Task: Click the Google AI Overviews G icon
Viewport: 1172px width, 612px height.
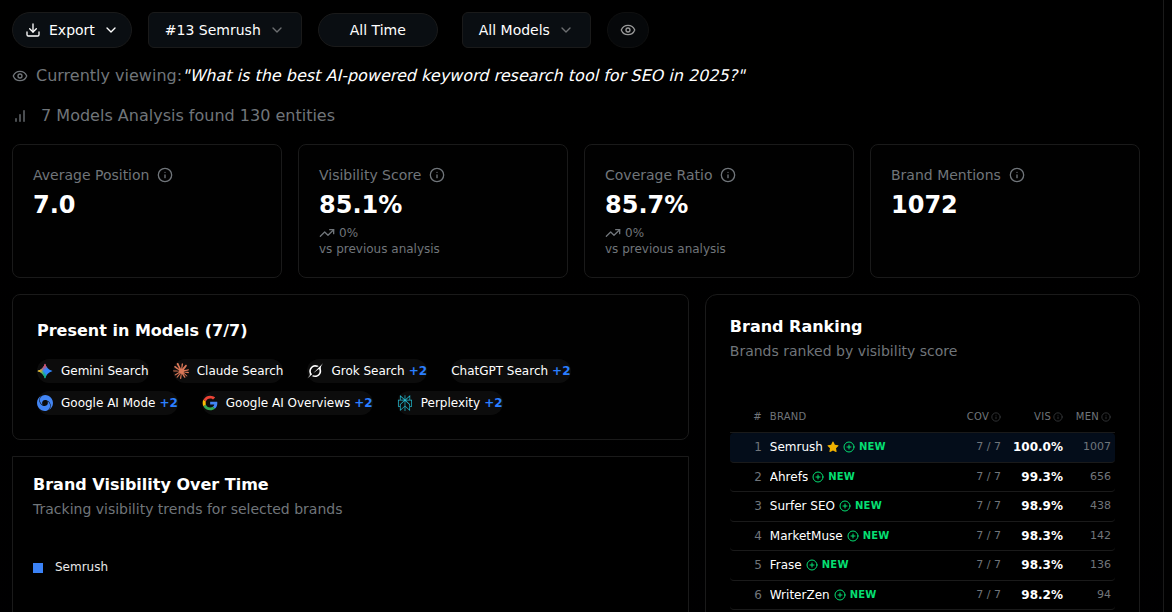Action: click(210, 403)
